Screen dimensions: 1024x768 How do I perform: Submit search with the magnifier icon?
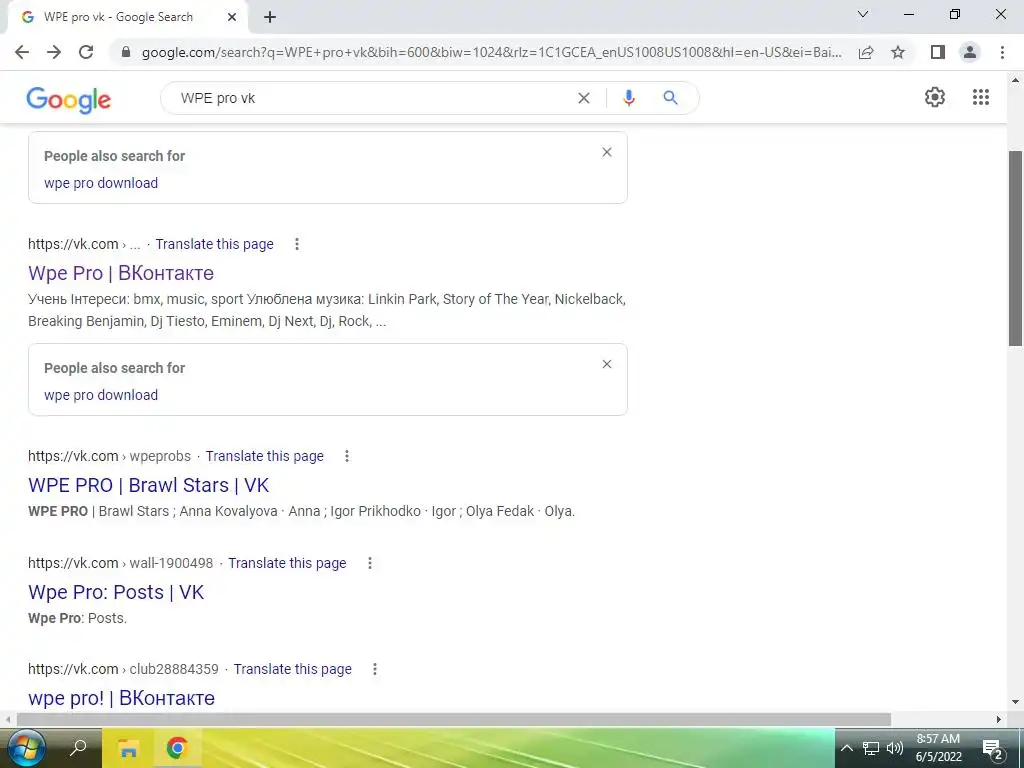point(670,98)
